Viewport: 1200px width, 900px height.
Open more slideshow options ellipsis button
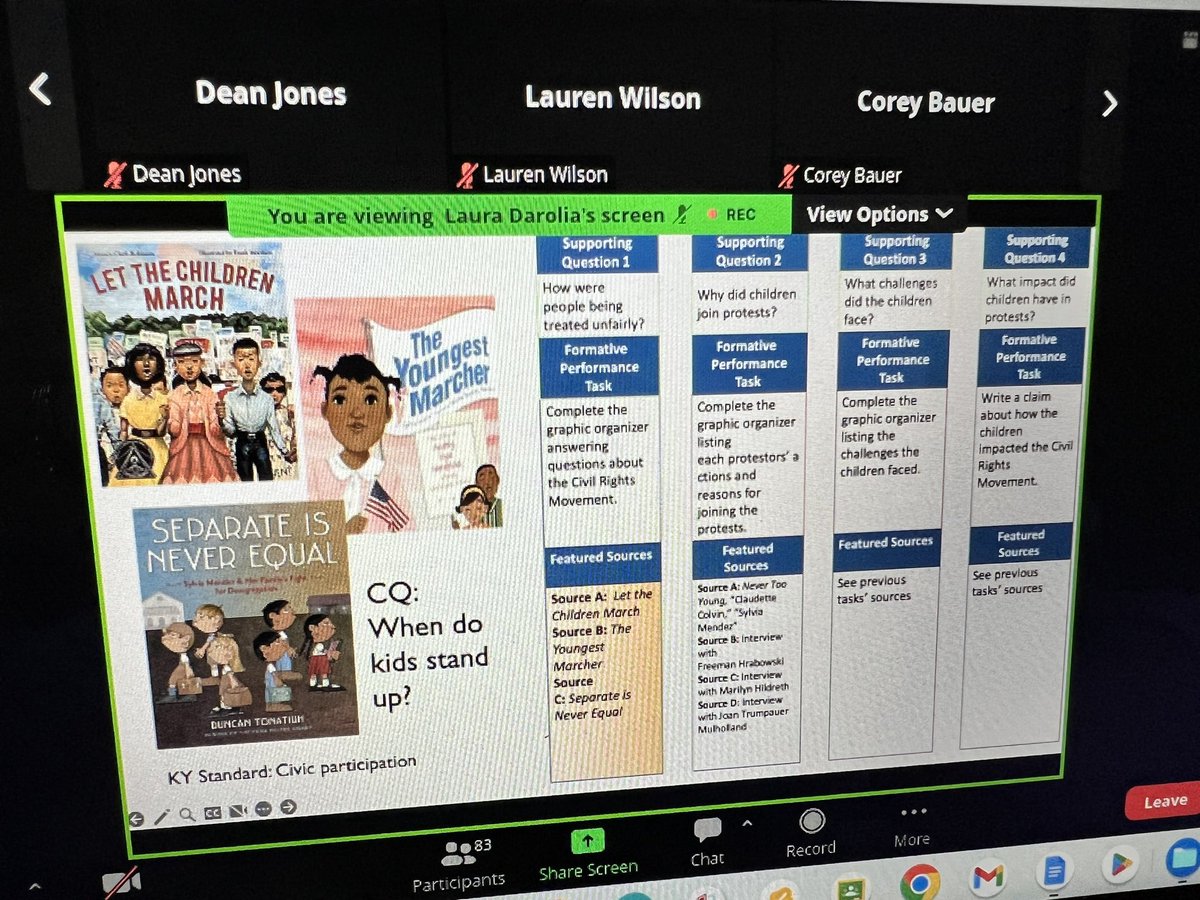tap(263, 809)
